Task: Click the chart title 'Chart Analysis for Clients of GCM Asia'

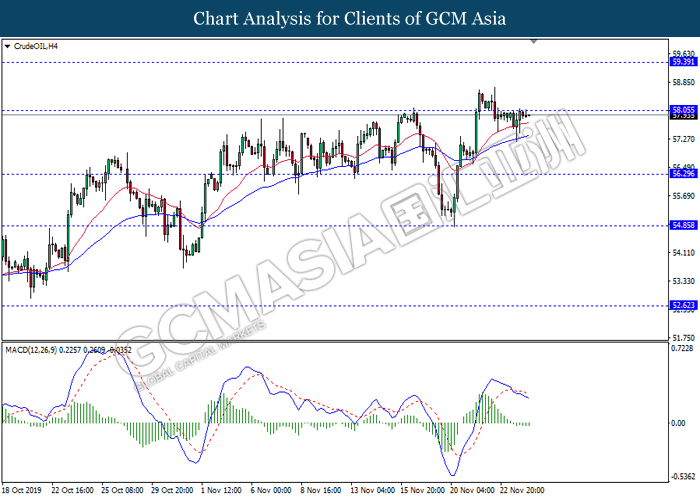Action: pos(350,19)
